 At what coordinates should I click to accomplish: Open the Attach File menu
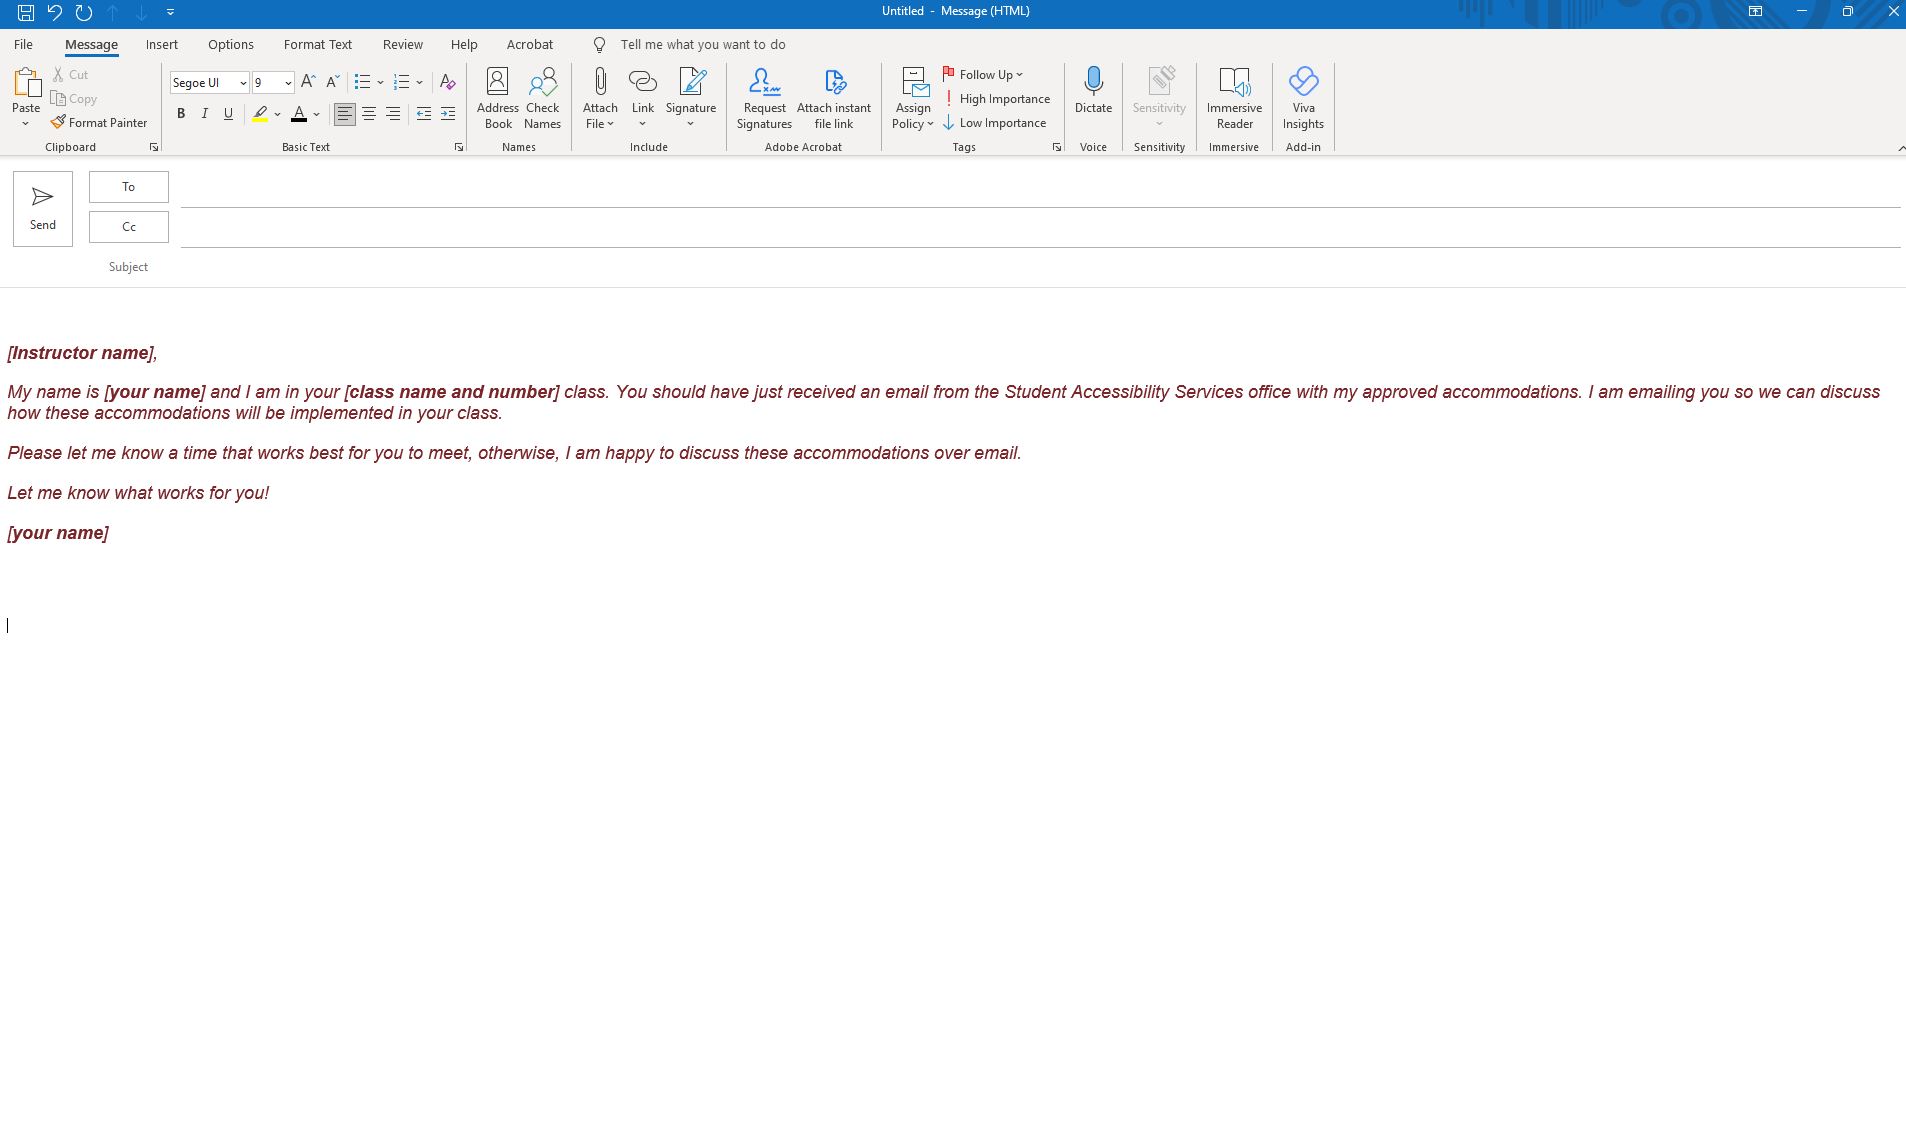(x=600, y=98)
